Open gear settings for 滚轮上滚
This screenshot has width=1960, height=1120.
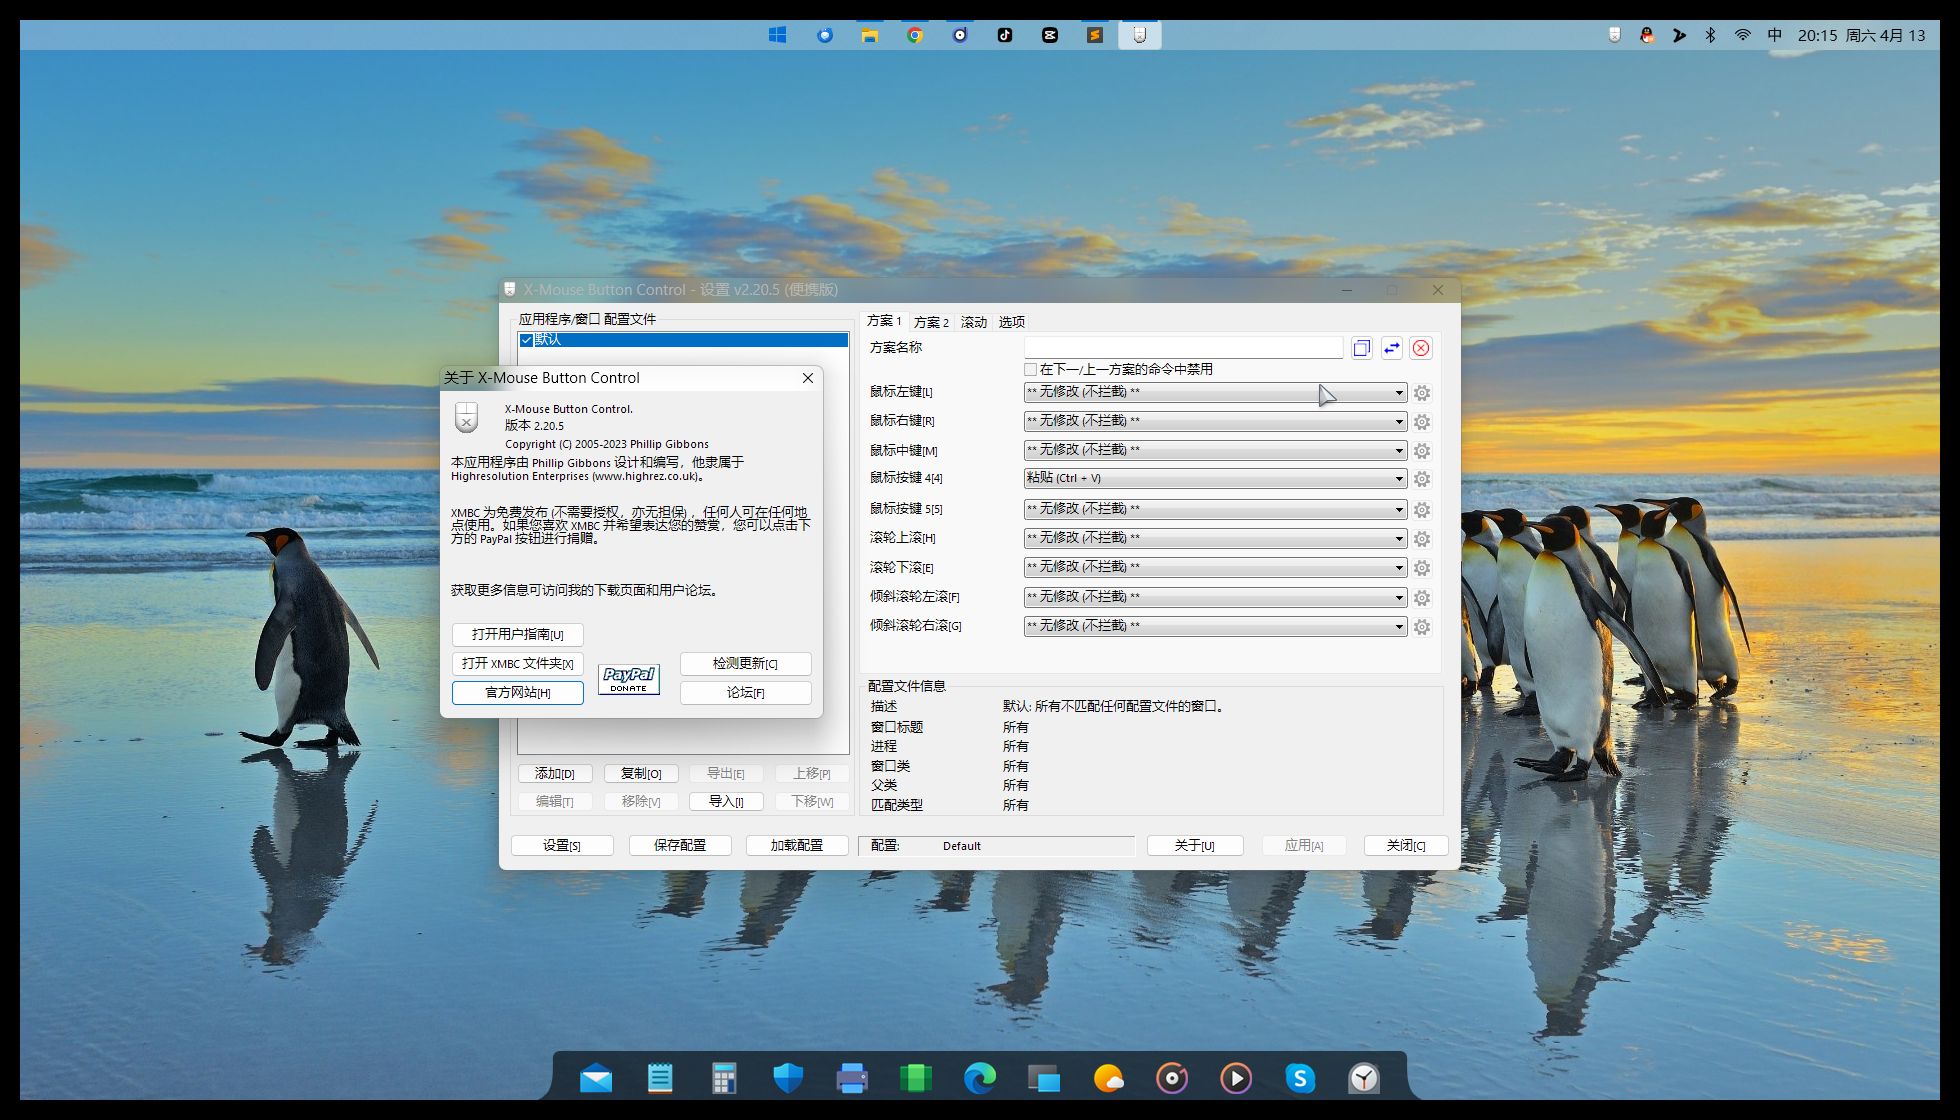point(1422,539)
